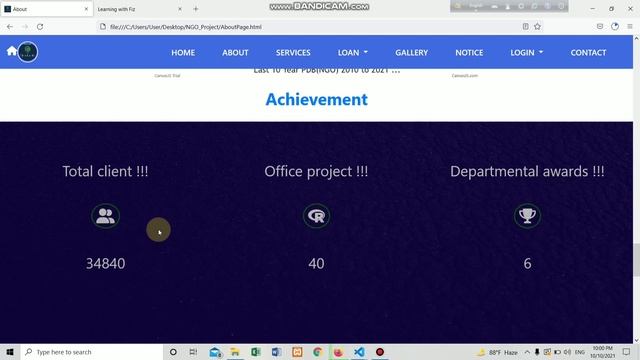640x360 pixels.
Task: Click the Type here to search box
Action: pyautogui.click(x=92, y=352)
